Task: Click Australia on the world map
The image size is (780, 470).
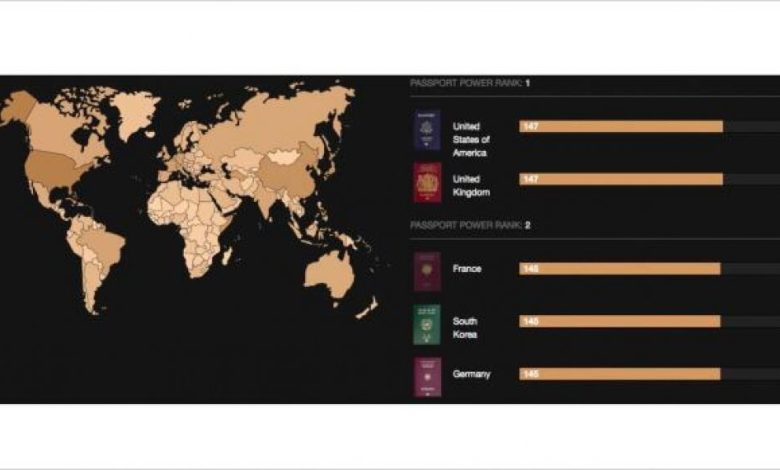Action: [x=329, y=275]
